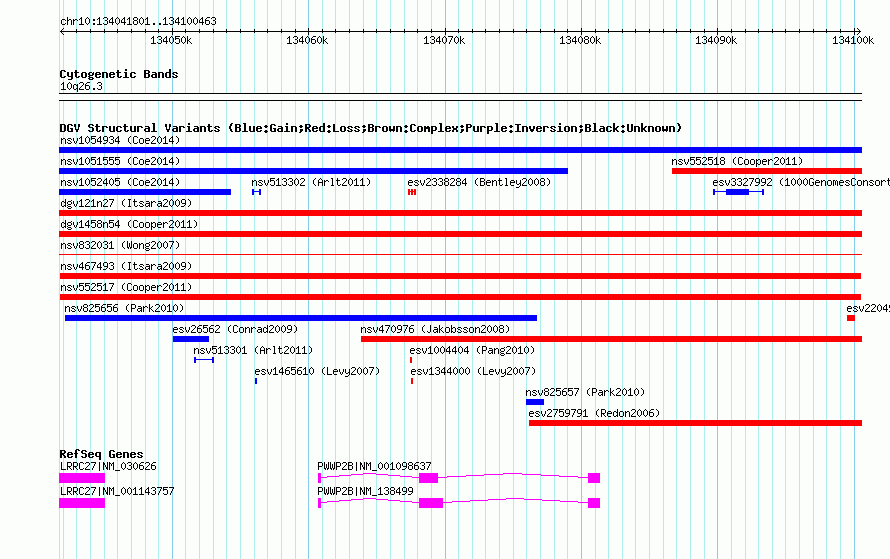Select the esv3327992 blue variant glyph
The width and height of the screenshot is (890, 559).
pos(738,192)
